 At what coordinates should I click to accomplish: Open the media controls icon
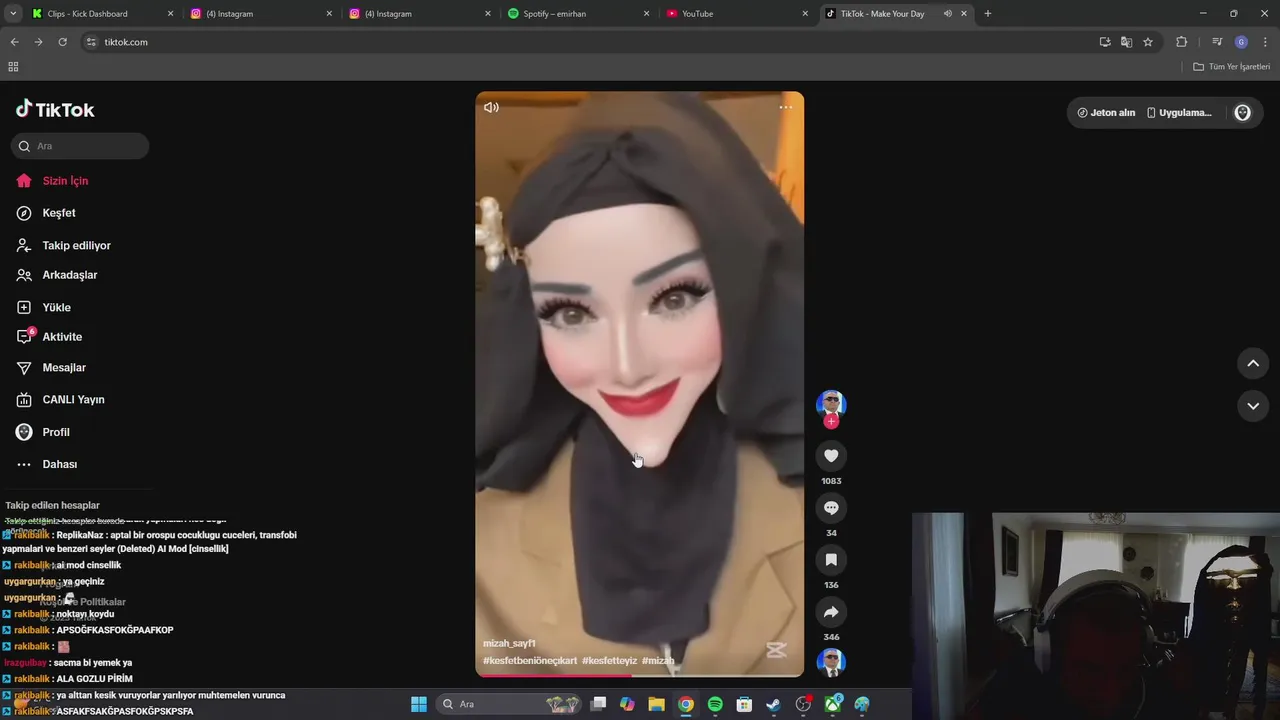[x=1217, y=42]
